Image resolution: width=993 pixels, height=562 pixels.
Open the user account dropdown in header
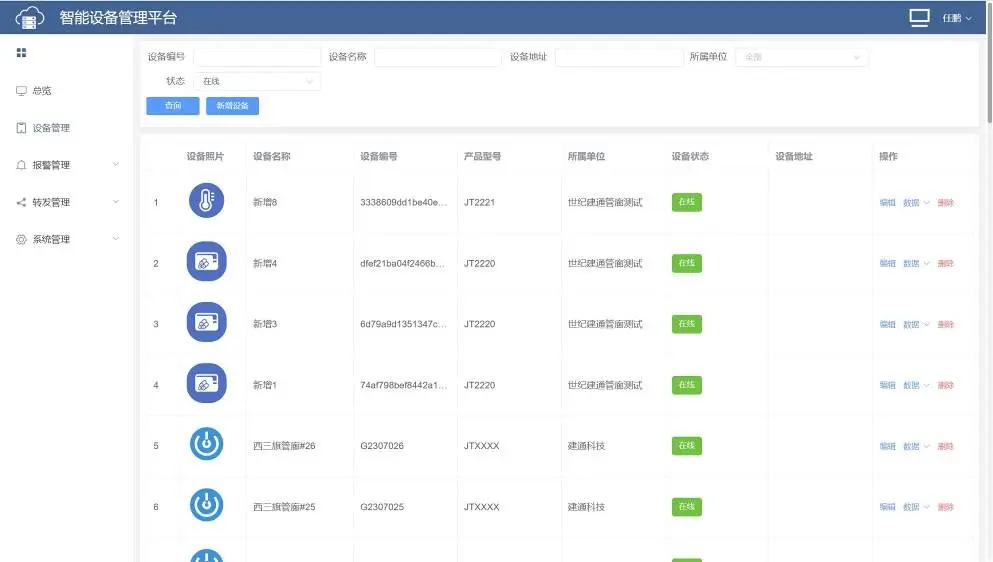click(956, 18)
